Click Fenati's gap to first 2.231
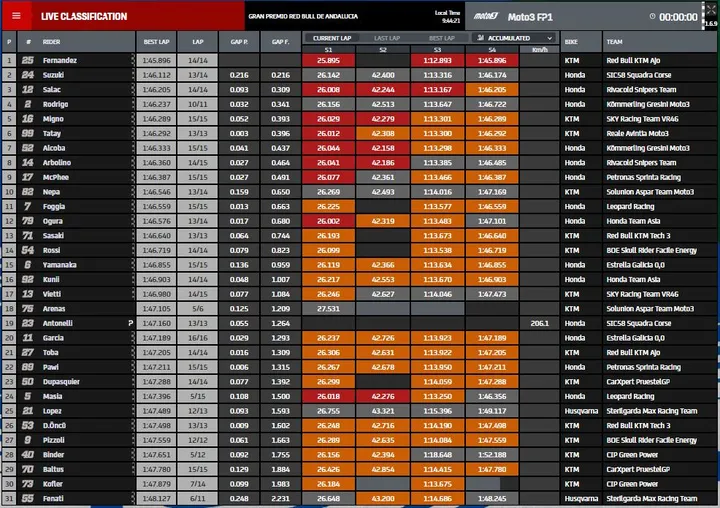 (x=280, y=498)
